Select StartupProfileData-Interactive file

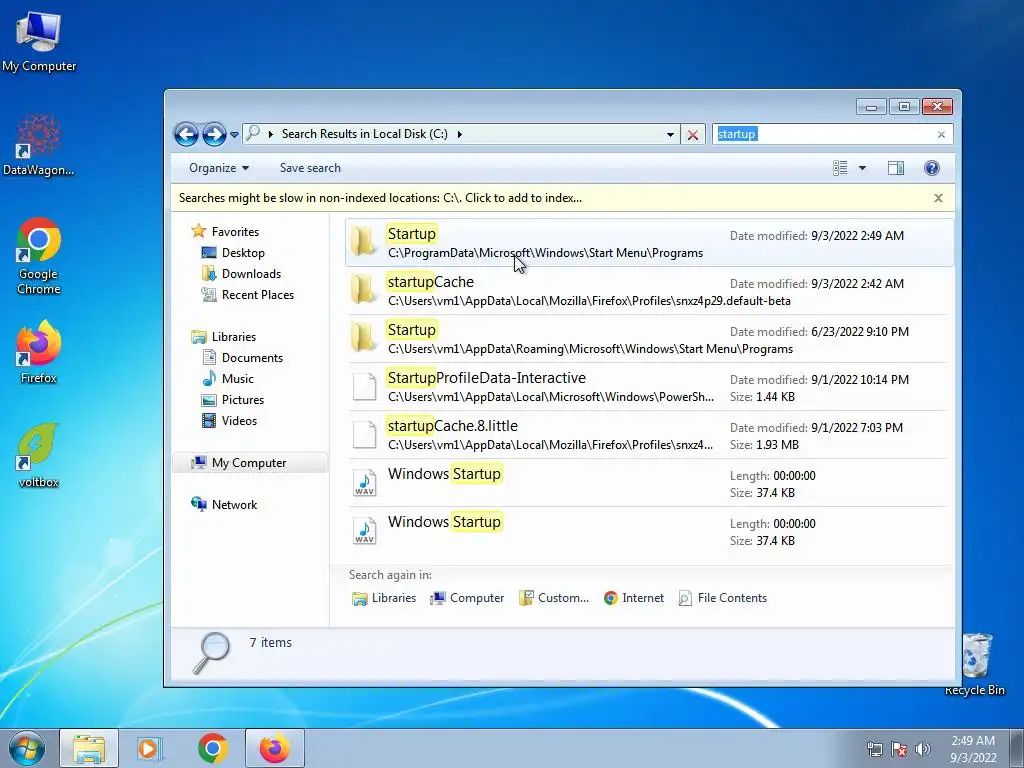click(x=648, y=387)
